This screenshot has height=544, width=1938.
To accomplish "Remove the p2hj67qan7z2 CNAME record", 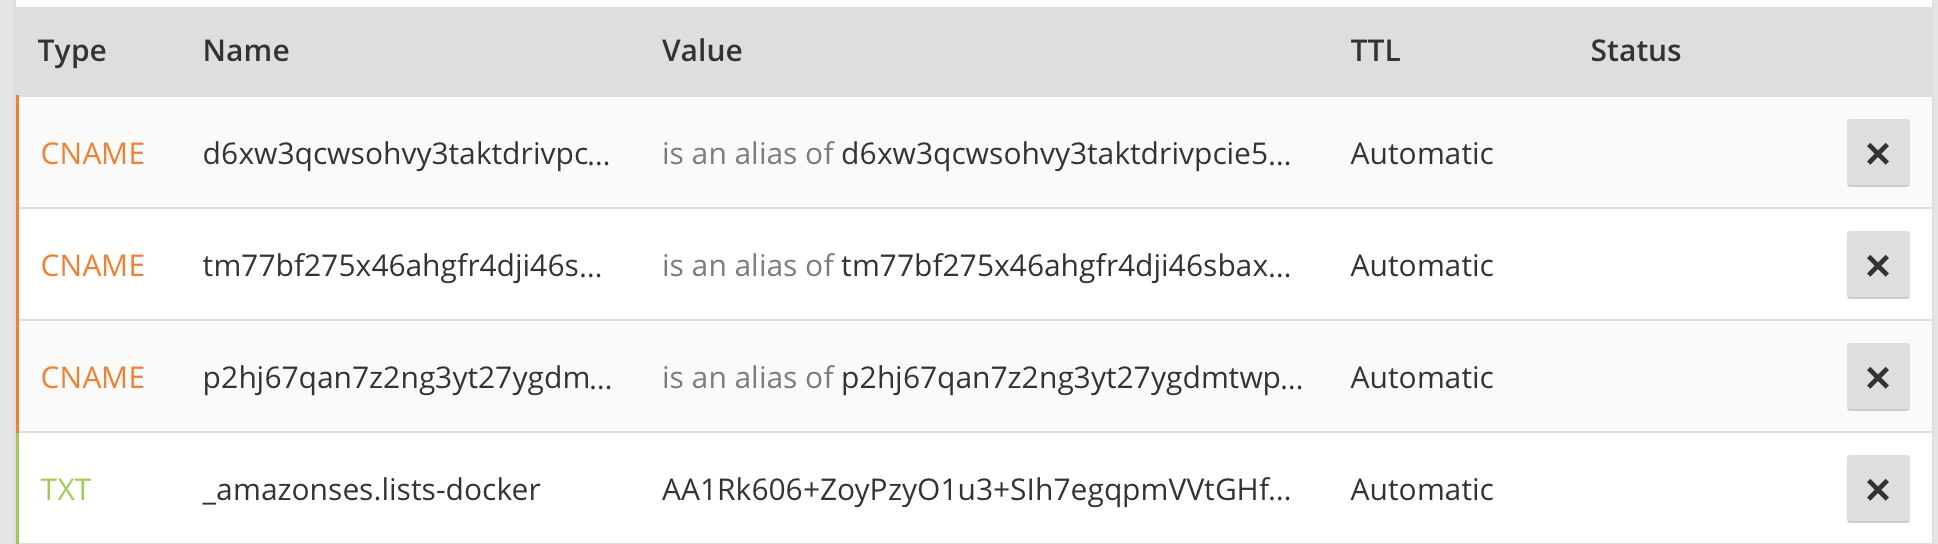I will pos(1877,377).
